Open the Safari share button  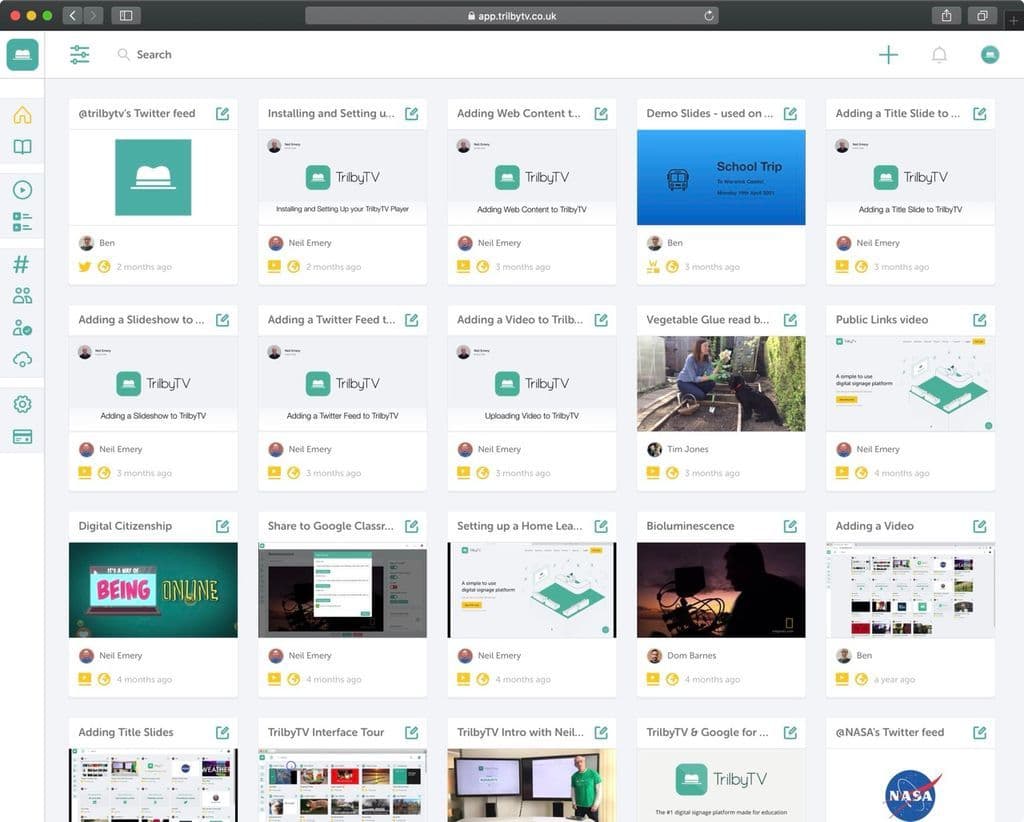(946, 16)
